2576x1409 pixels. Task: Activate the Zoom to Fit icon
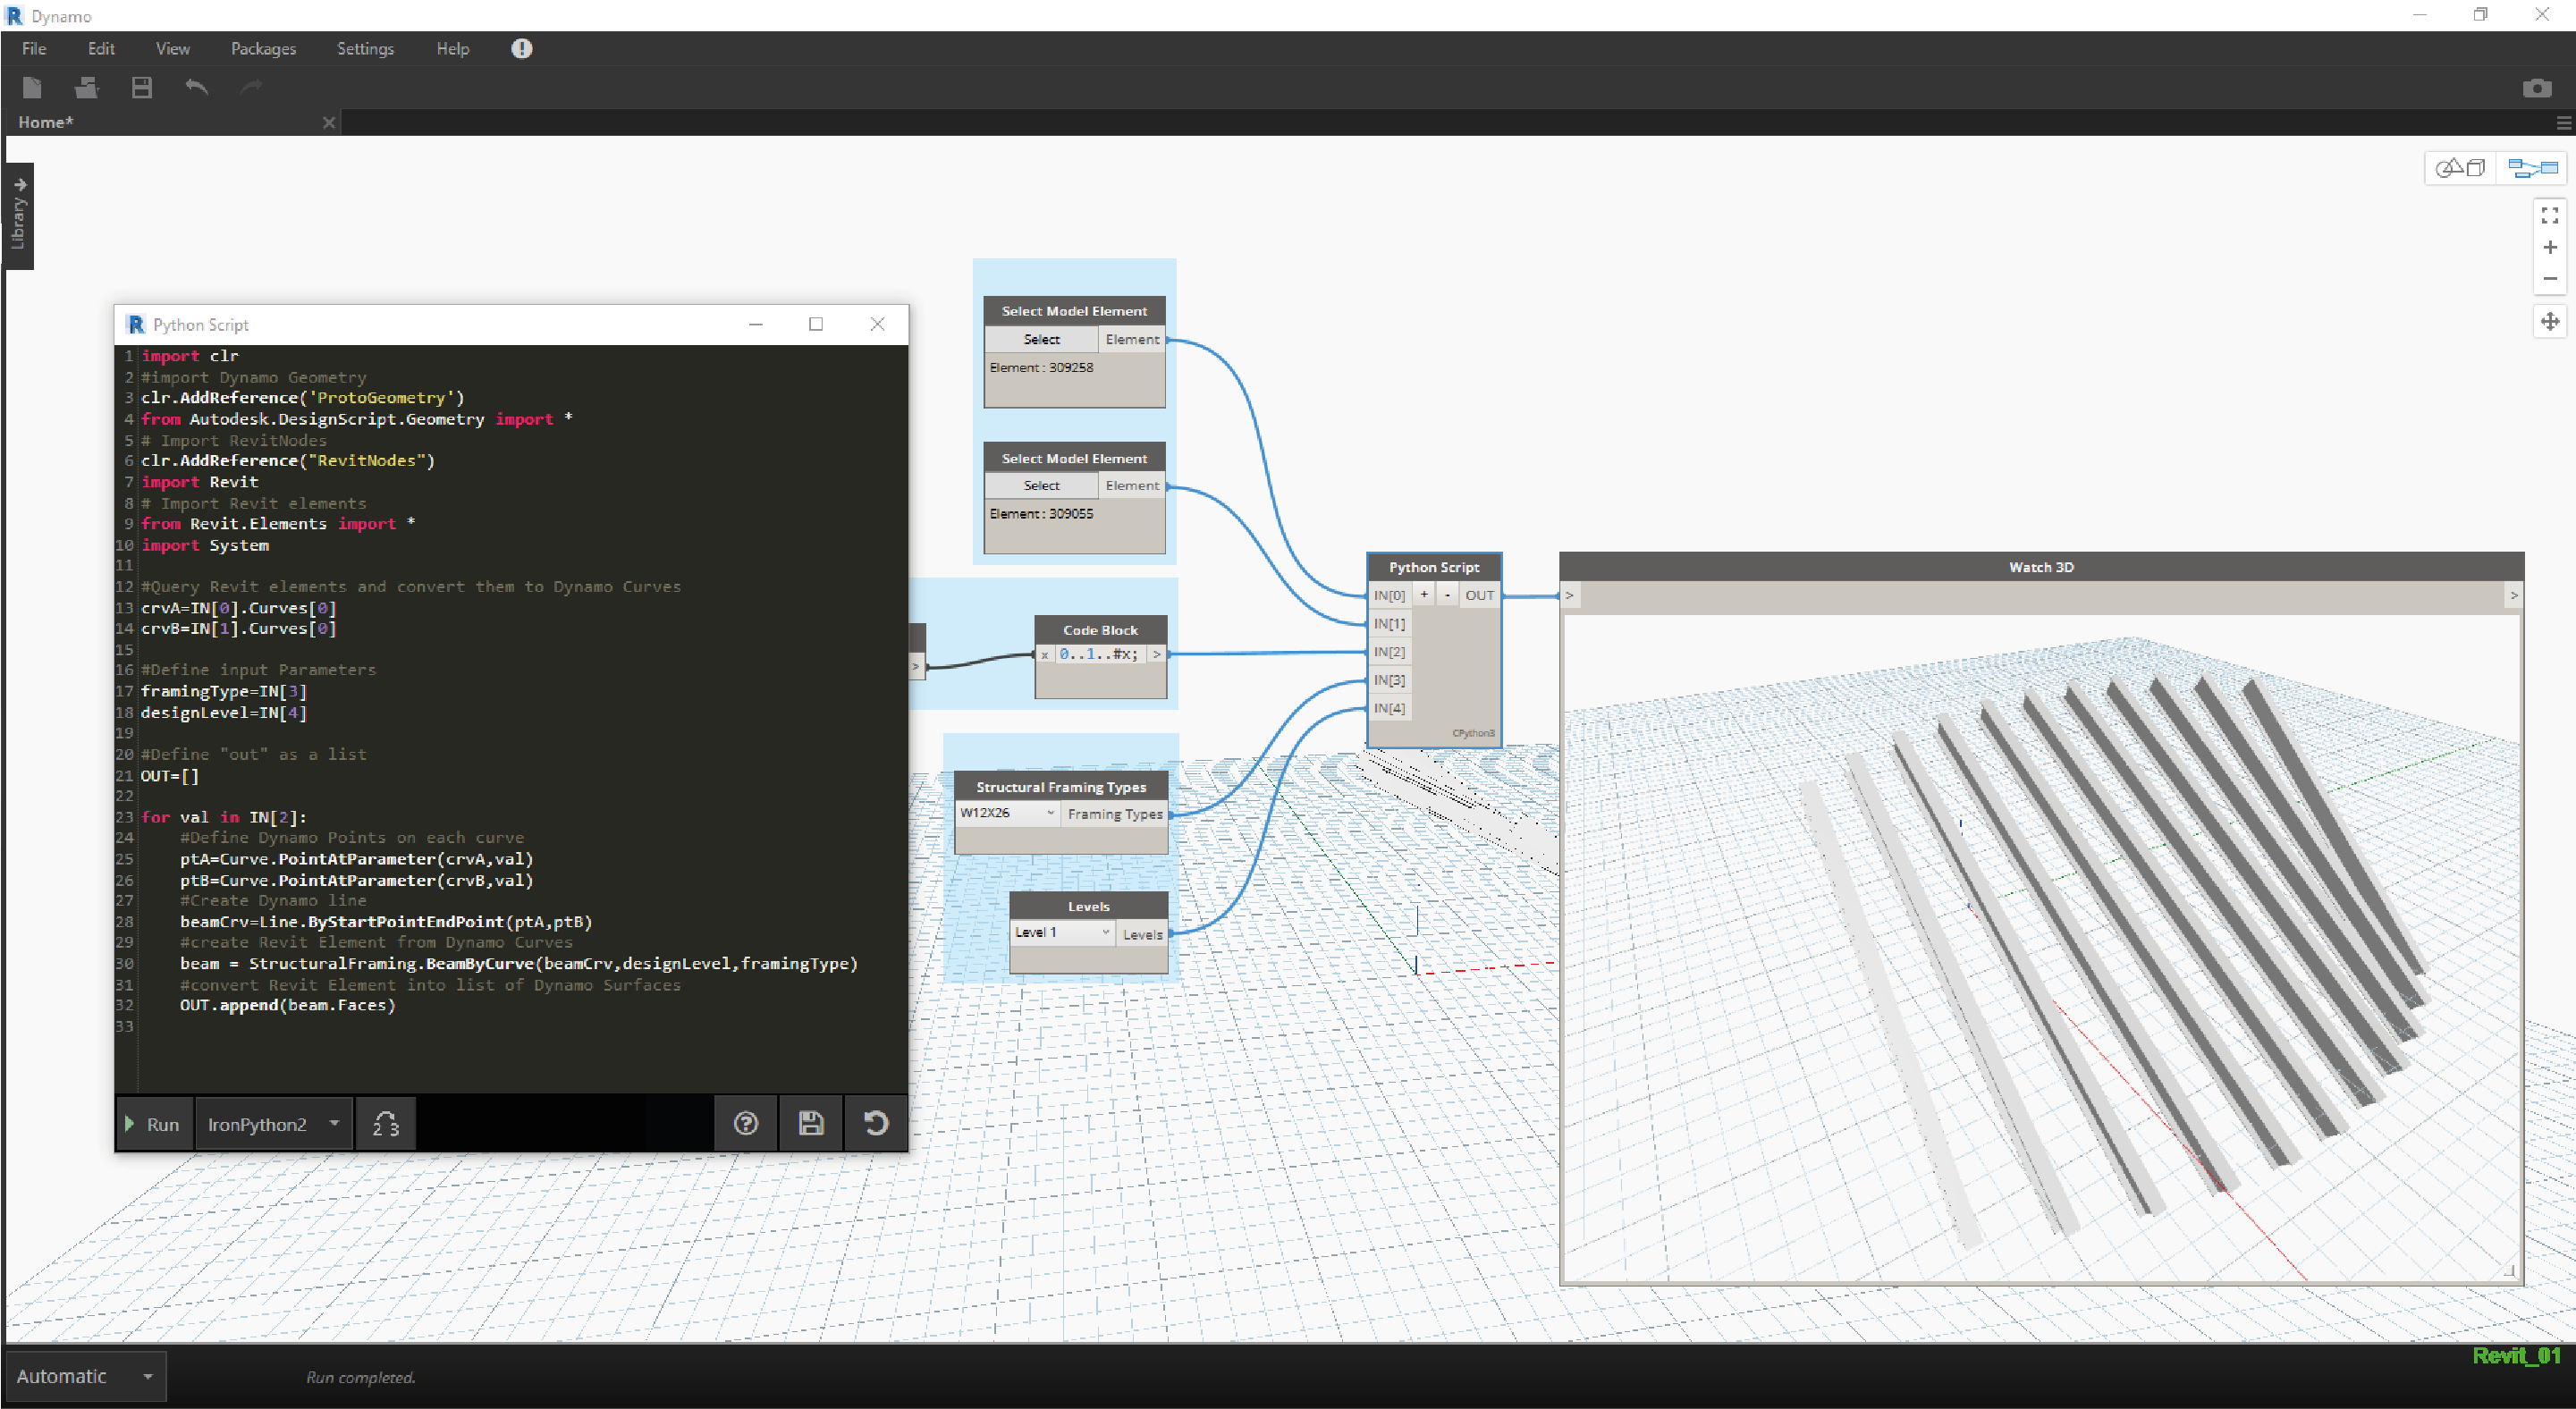[2549, 214]
